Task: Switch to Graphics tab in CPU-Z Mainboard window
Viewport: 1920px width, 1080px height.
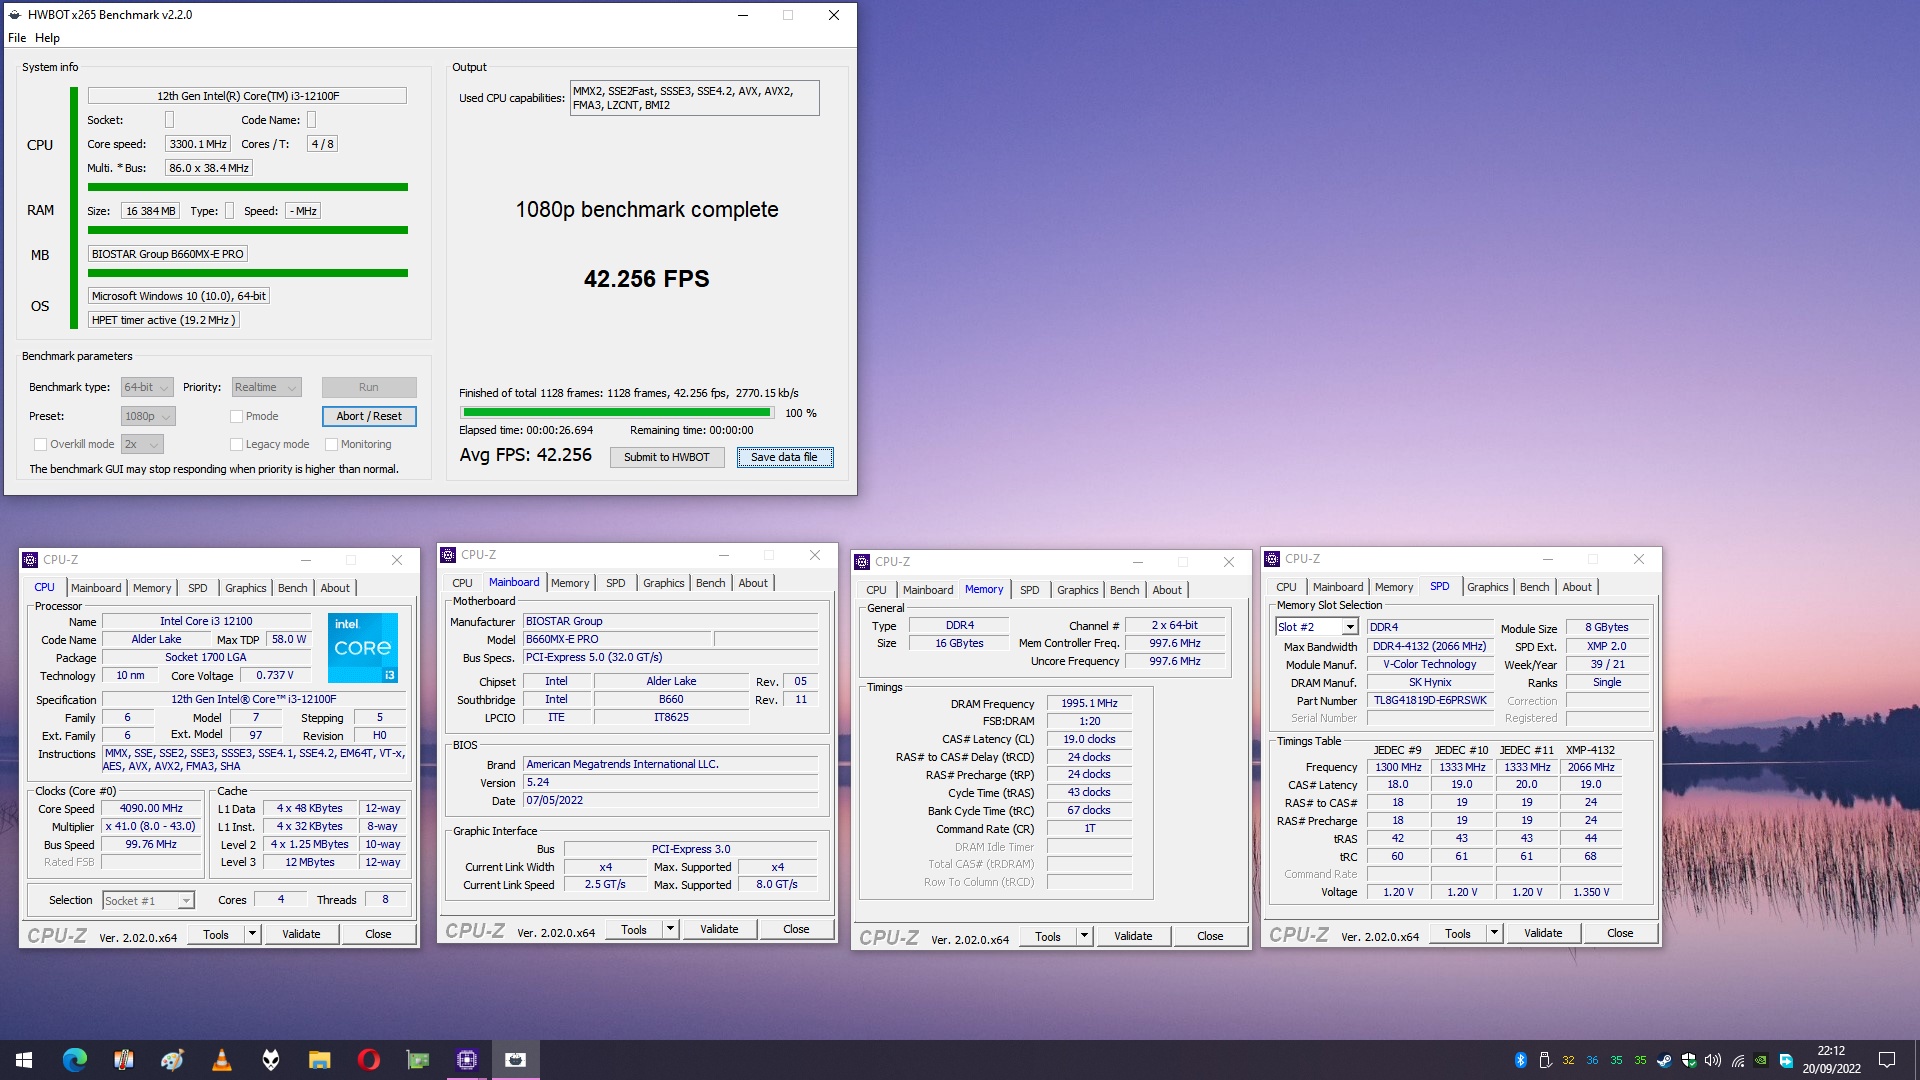Action: pos(663,583)
